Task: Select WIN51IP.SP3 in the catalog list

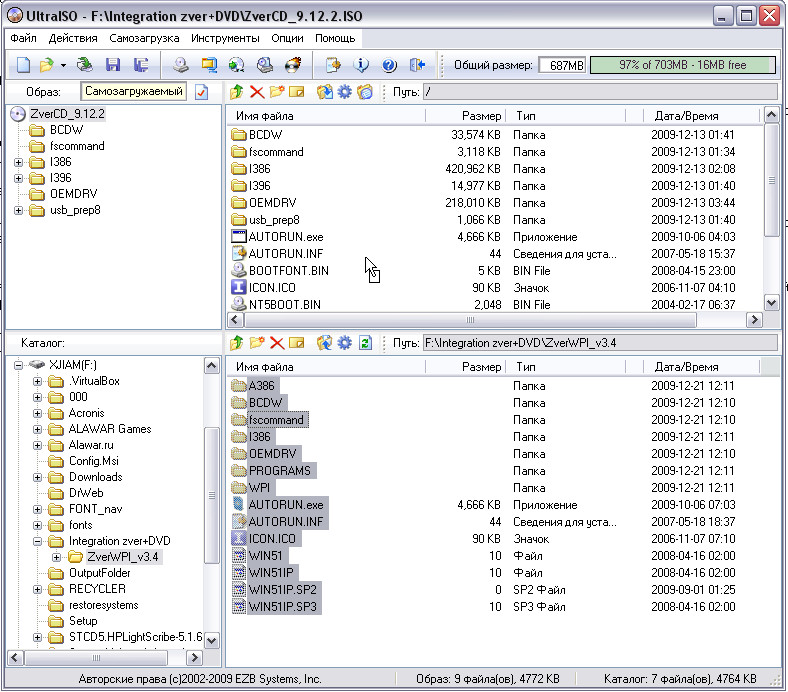Action: coord(283,607)
